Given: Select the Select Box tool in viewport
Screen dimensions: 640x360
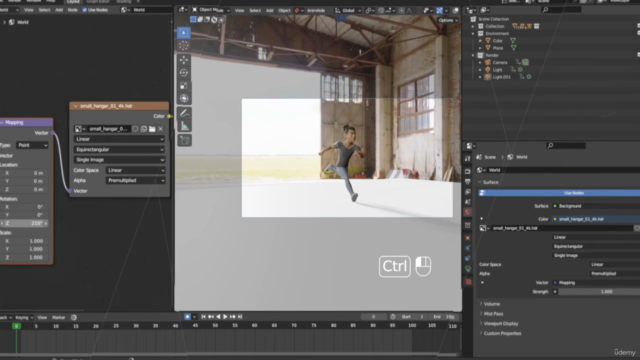Looking at the screenshot, I should (184, 33).
